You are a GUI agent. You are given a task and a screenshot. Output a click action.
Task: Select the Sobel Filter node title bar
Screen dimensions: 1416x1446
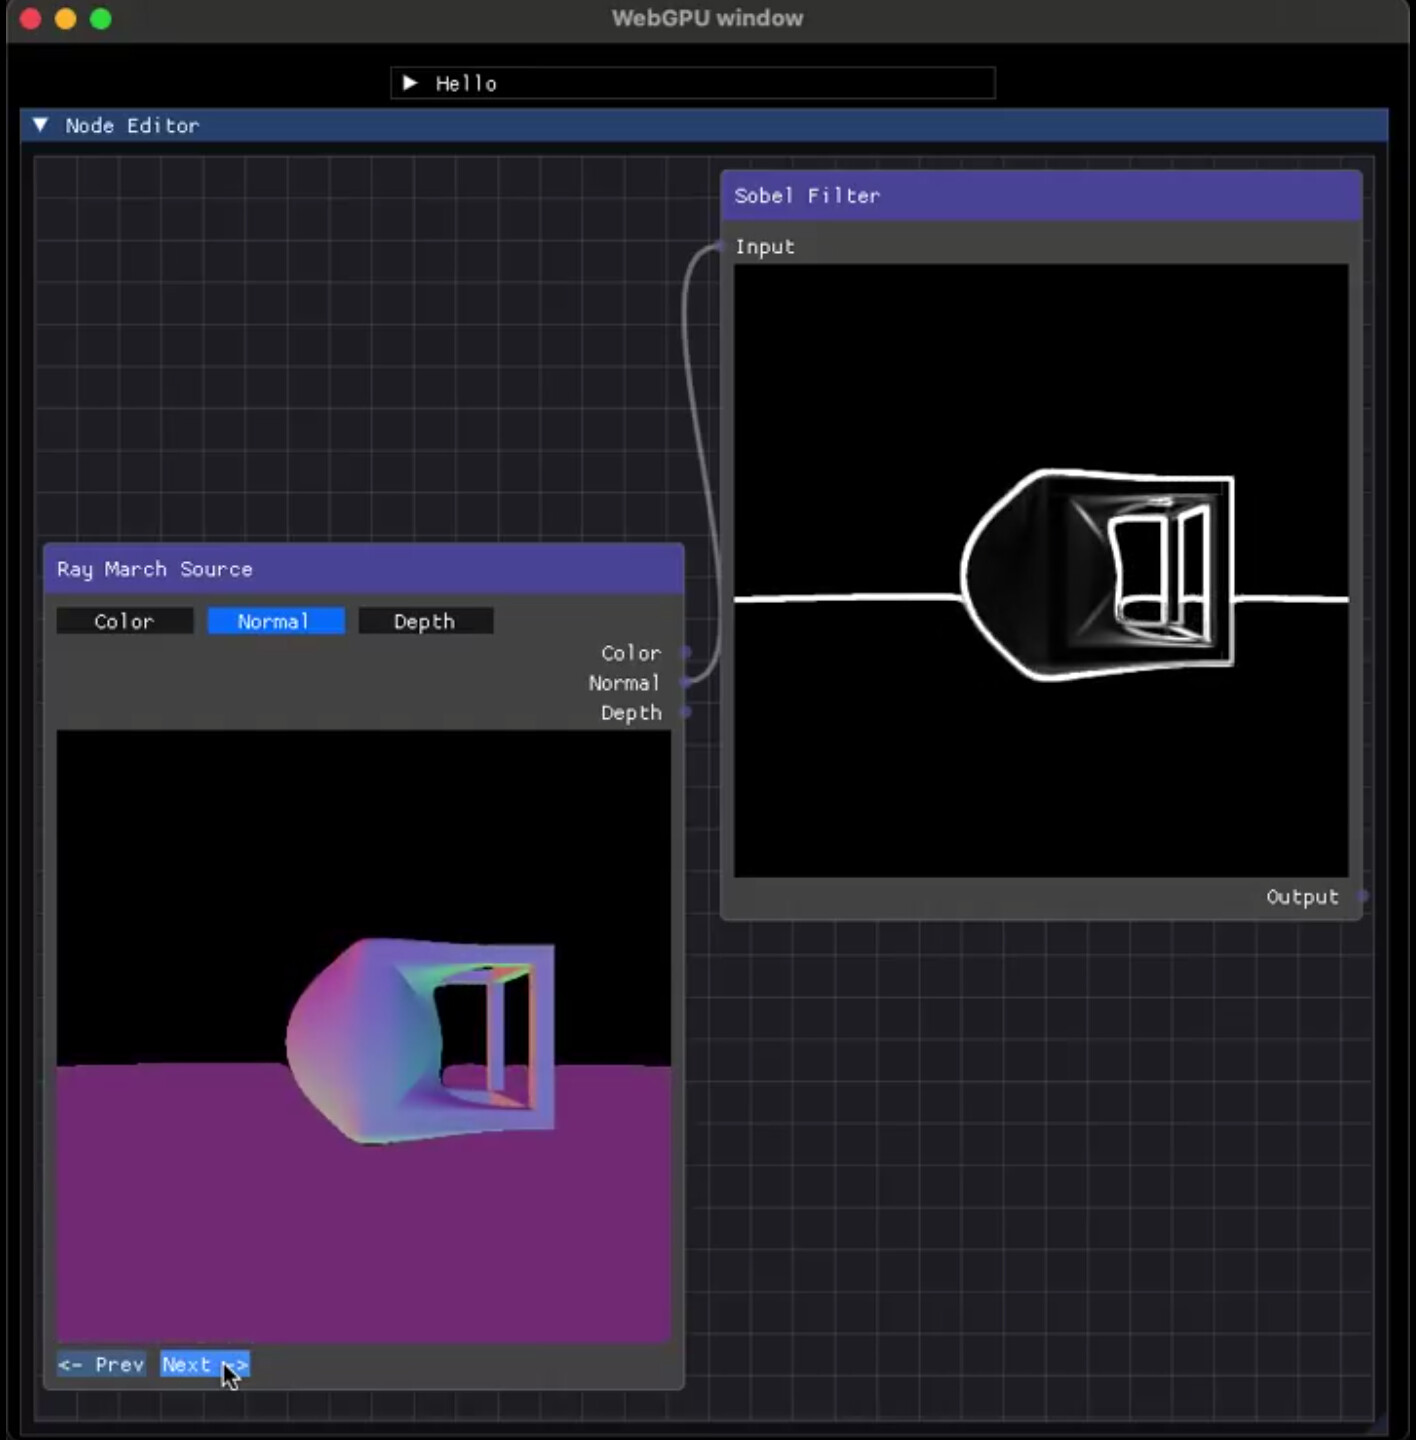tap(1040, 196)
